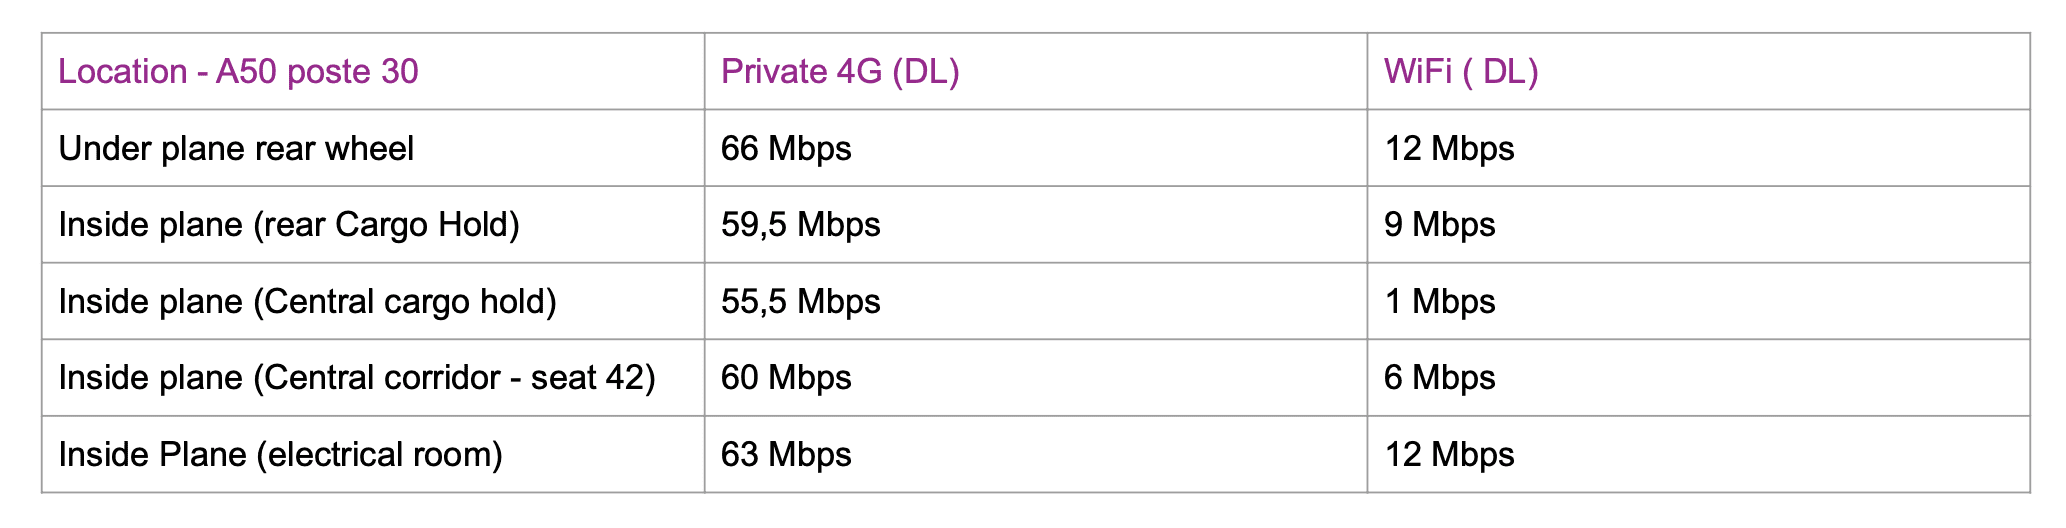
Task: Select "Inside plane (rear Cargo Hold)" cell
Action: pos(289,225)
